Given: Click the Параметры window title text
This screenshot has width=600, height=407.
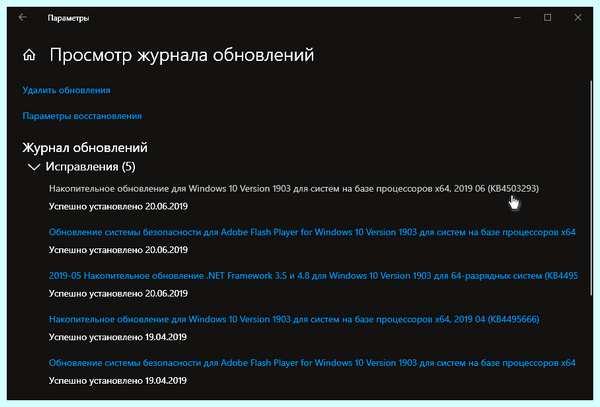Looking at the screenshot, I should pyautogui.click(x=68, y=18).
